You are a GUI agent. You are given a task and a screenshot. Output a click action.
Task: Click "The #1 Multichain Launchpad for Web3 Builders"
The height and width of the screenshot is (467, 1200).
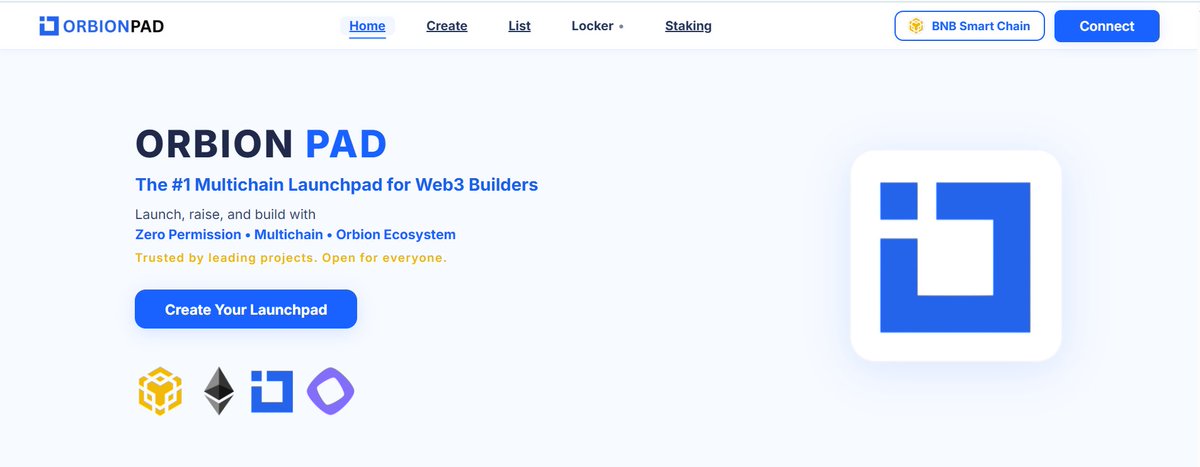(x=336, y=185)
